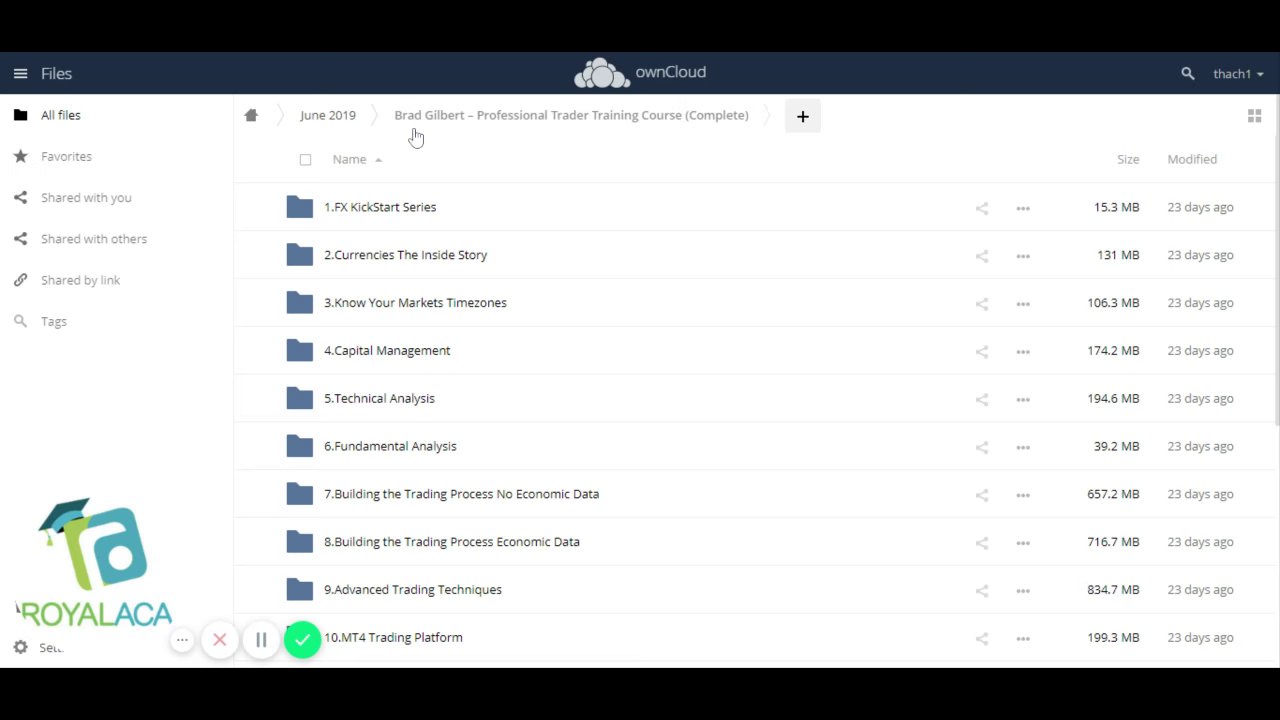
Task: Click 716.7 MB size value
Action: click(x=1113, y=542)
